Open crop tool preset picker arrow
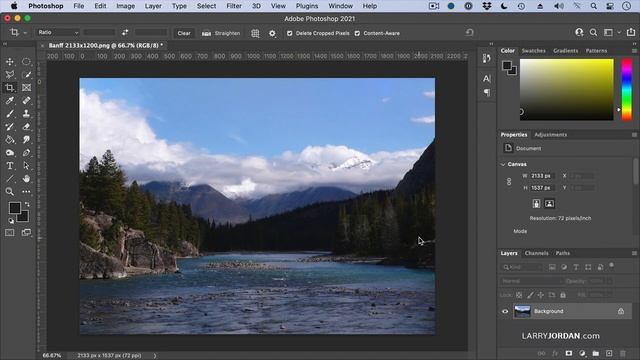 coord(25,33)
